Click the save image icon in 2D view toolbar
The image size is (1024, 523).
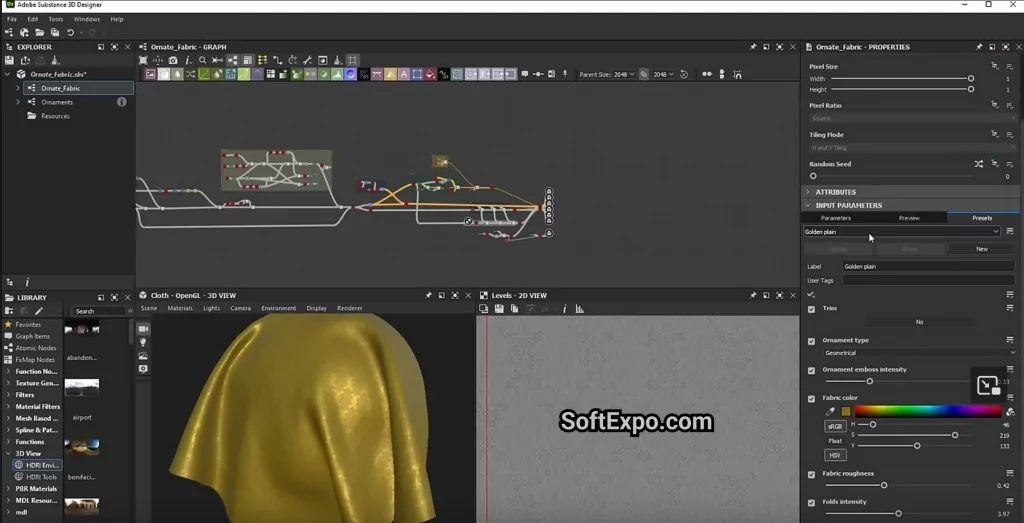pyautogui.click(x=500, y=309)
